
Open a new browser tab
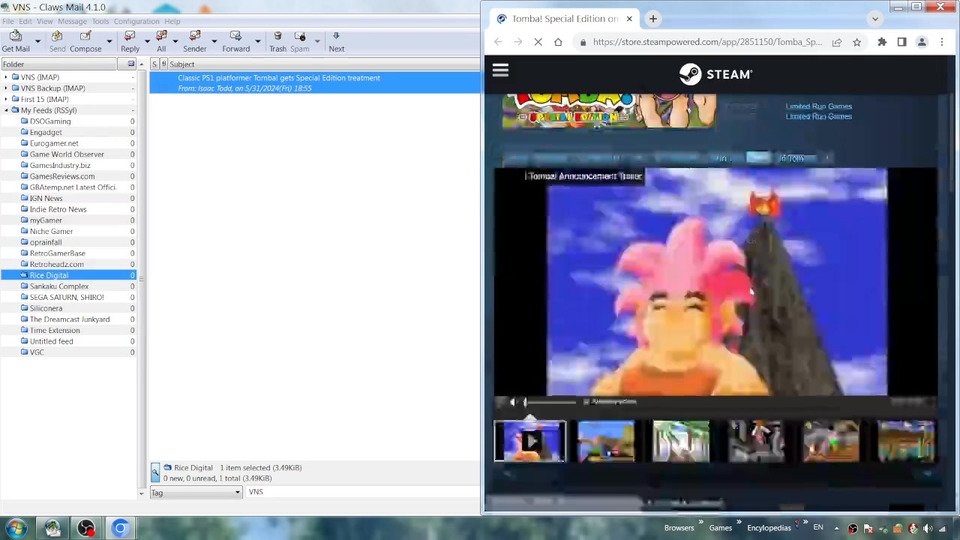click(x=653, y=19)
